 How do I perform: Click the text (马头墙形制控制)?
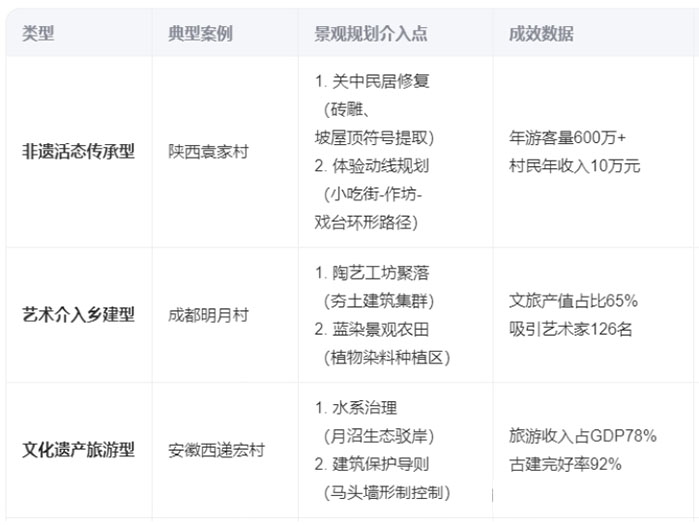point(387,492)
